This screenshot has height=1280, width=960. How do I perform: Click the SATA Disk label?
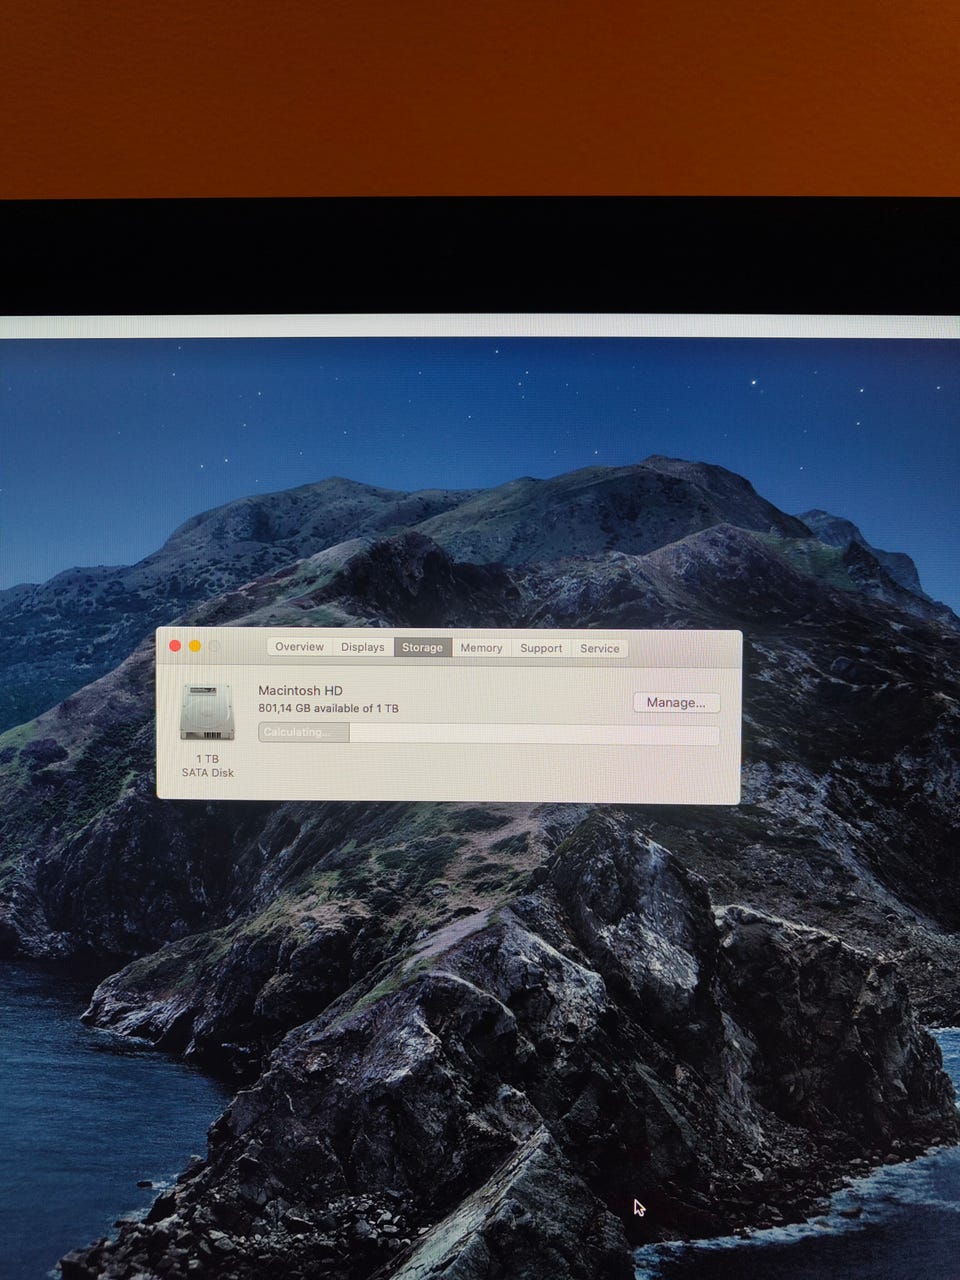[207, 773]
